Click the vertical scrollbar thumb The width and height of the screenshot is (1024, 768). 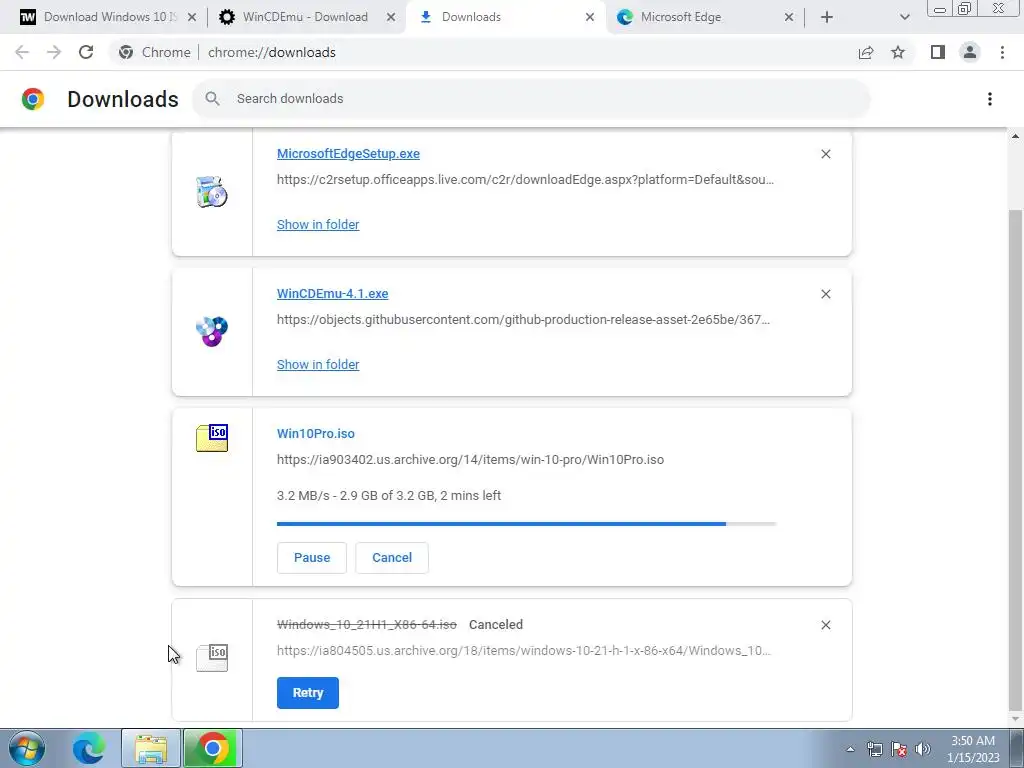[1015, 459]
